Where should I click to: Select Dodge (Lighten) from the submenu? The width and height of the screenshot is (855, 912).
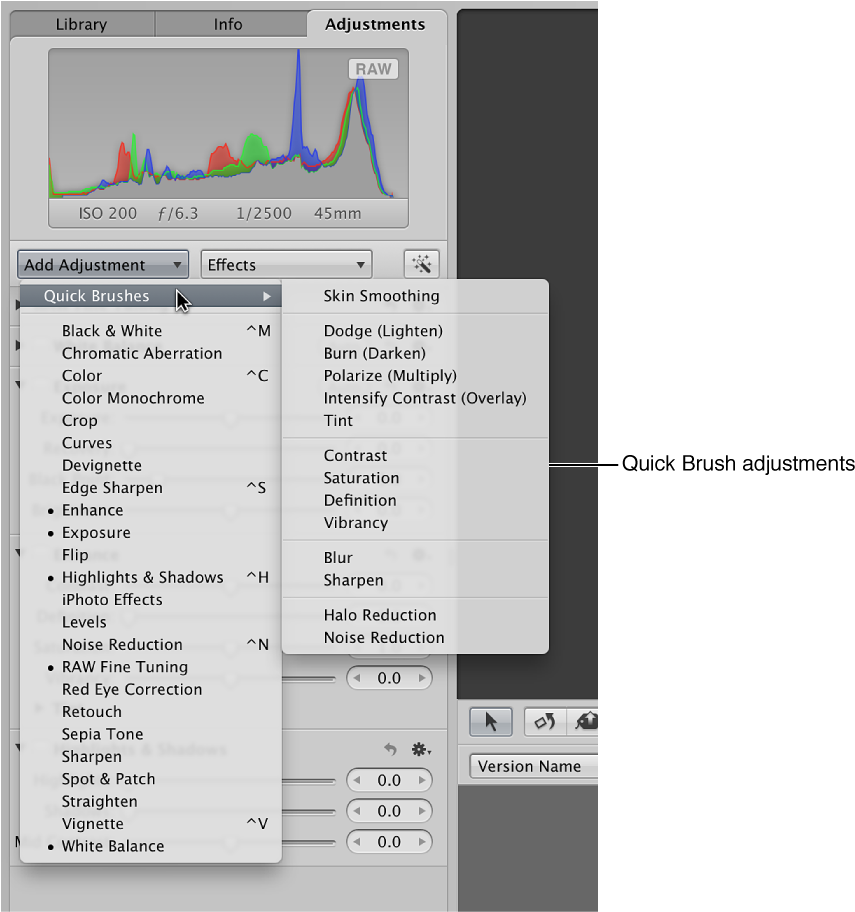coord(383,331)
